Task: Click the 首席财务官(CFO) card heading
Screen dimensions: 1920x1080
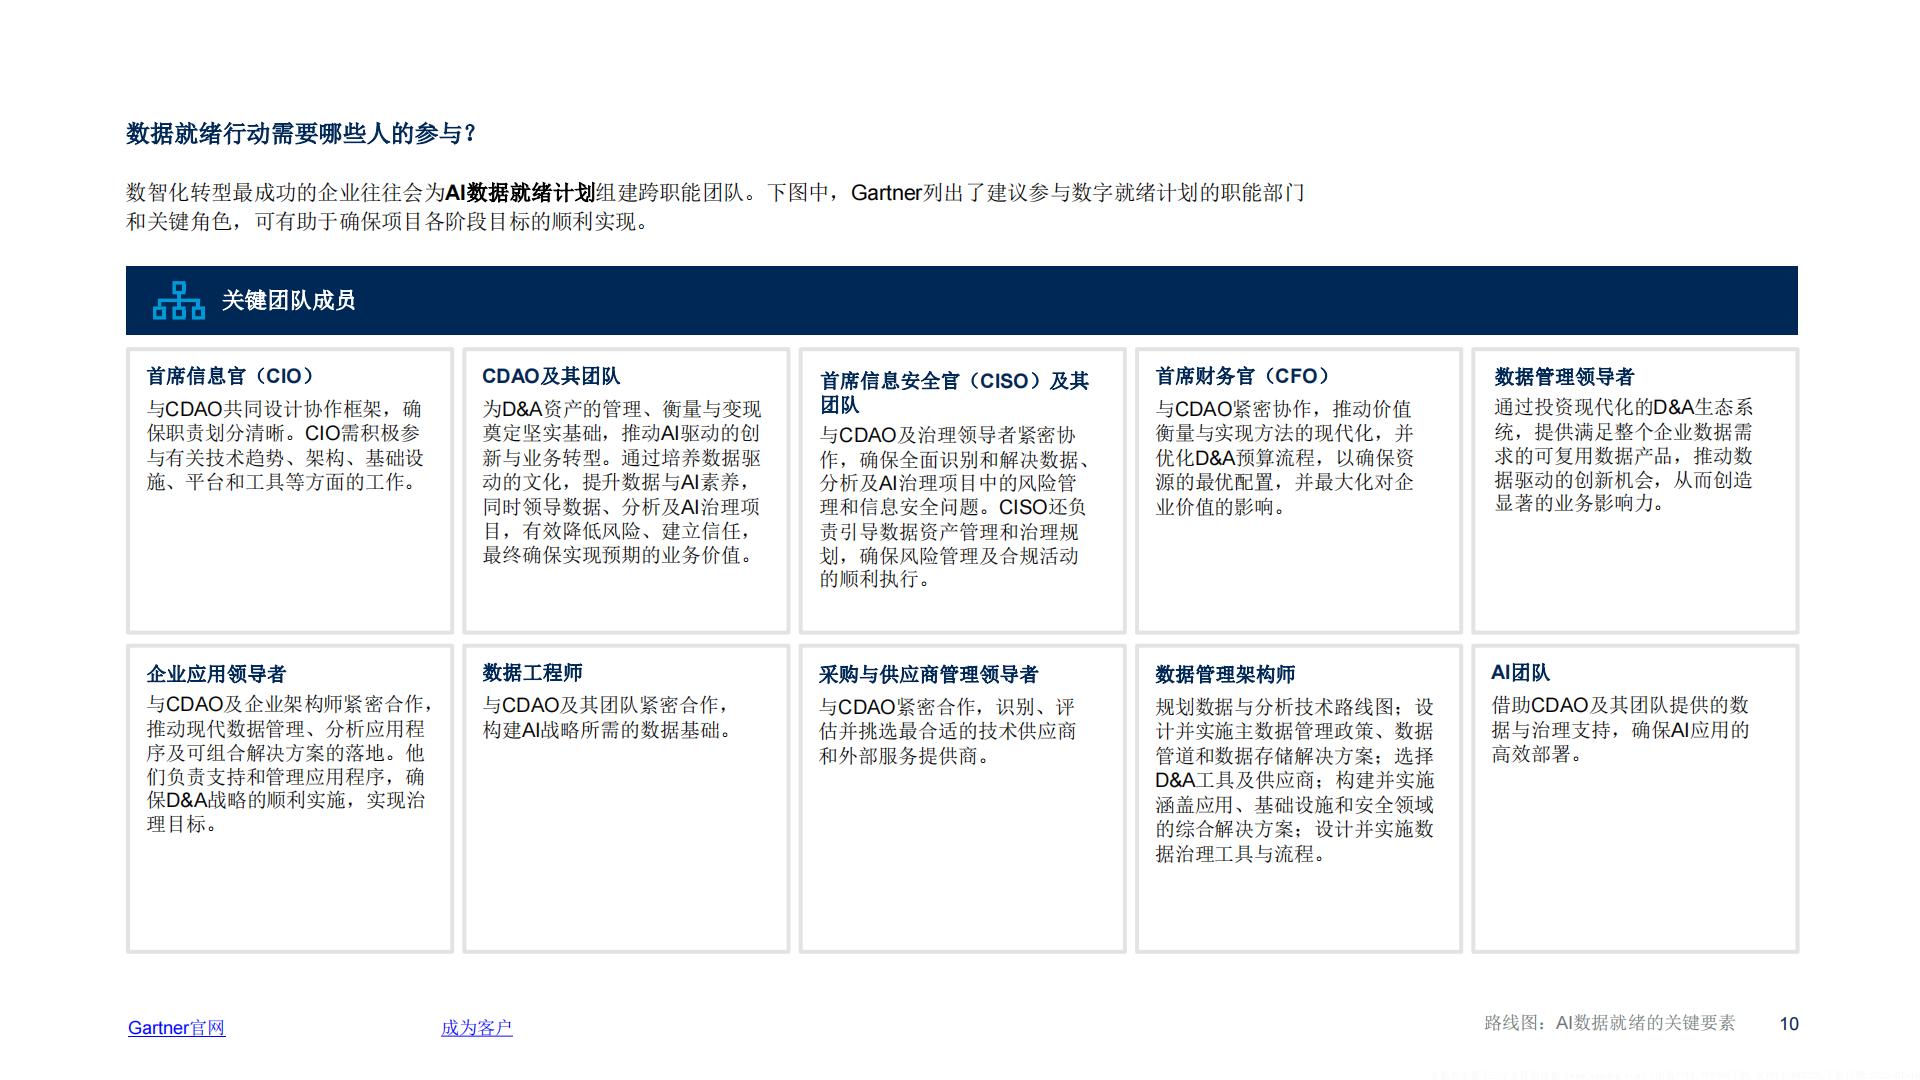Action: pos(1242,376)
